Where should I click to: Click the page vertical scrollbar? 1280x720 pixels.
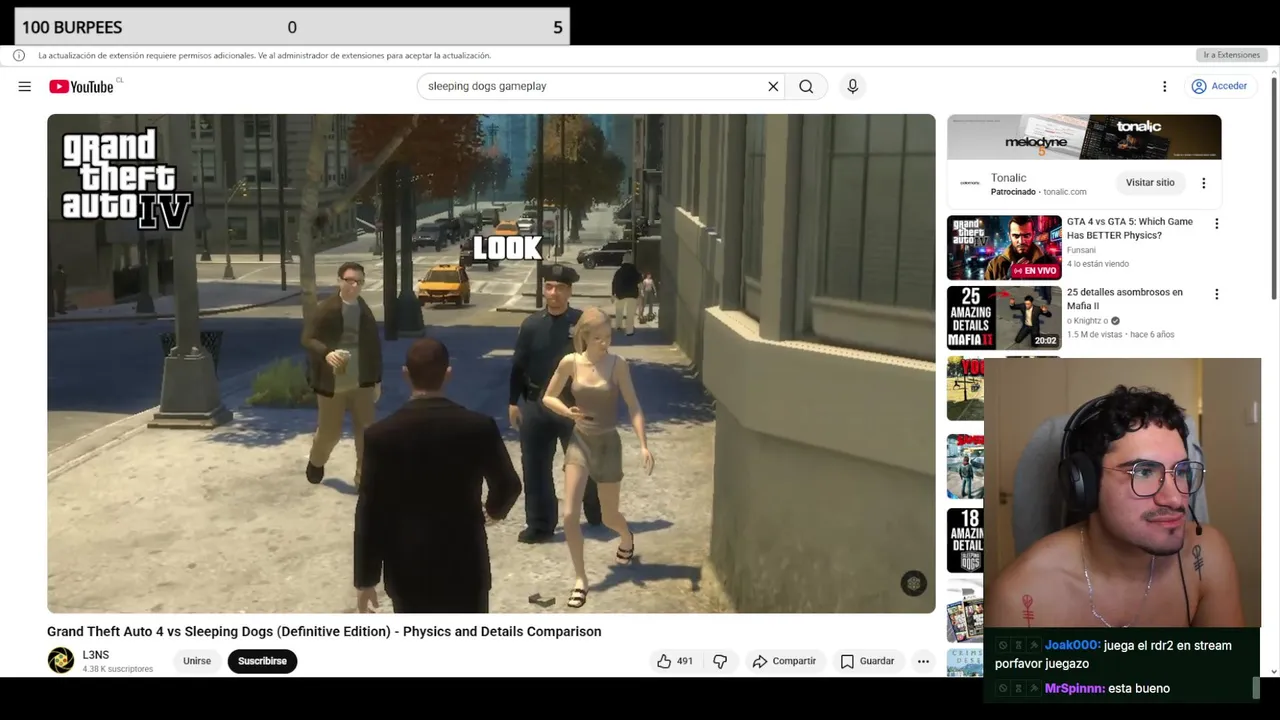click(x=1273, y=186)
